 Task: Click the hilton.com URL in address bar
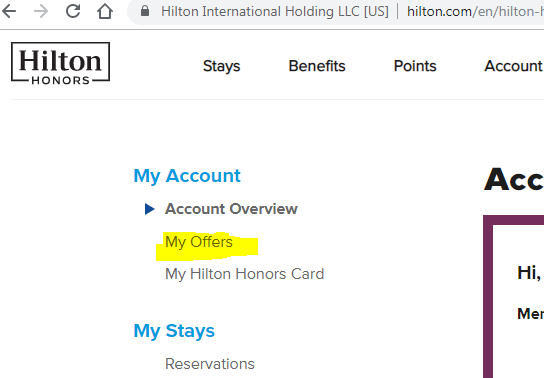[475, 11]
